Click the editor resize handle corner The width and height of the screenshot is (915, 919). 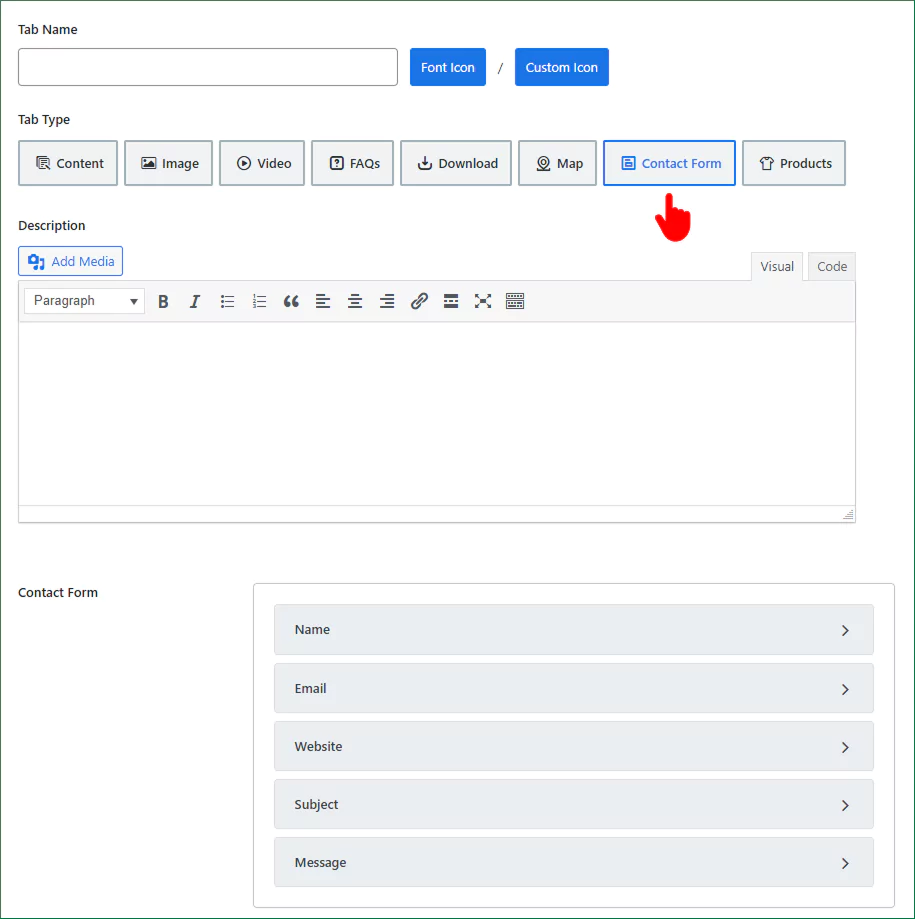848,515
